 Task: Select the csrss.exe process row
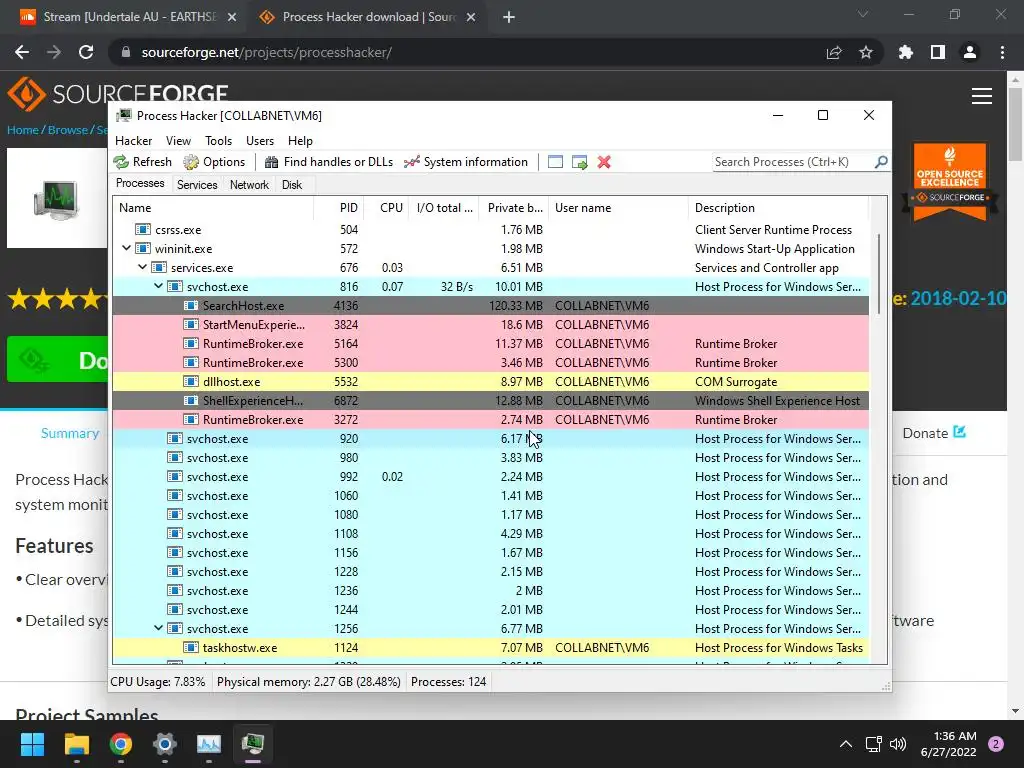(x=490, y=229)
